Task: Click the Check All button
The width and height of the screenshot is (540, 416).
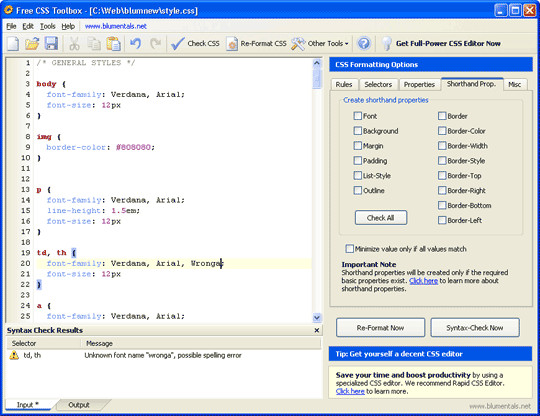Action: coord(381,218)
